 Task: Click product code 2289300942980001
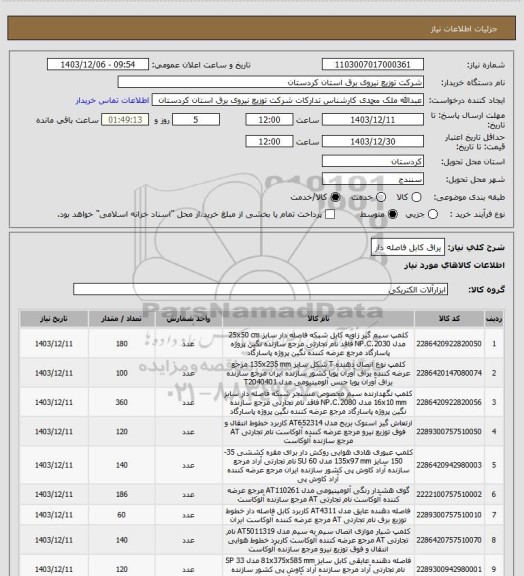point(449,569)
